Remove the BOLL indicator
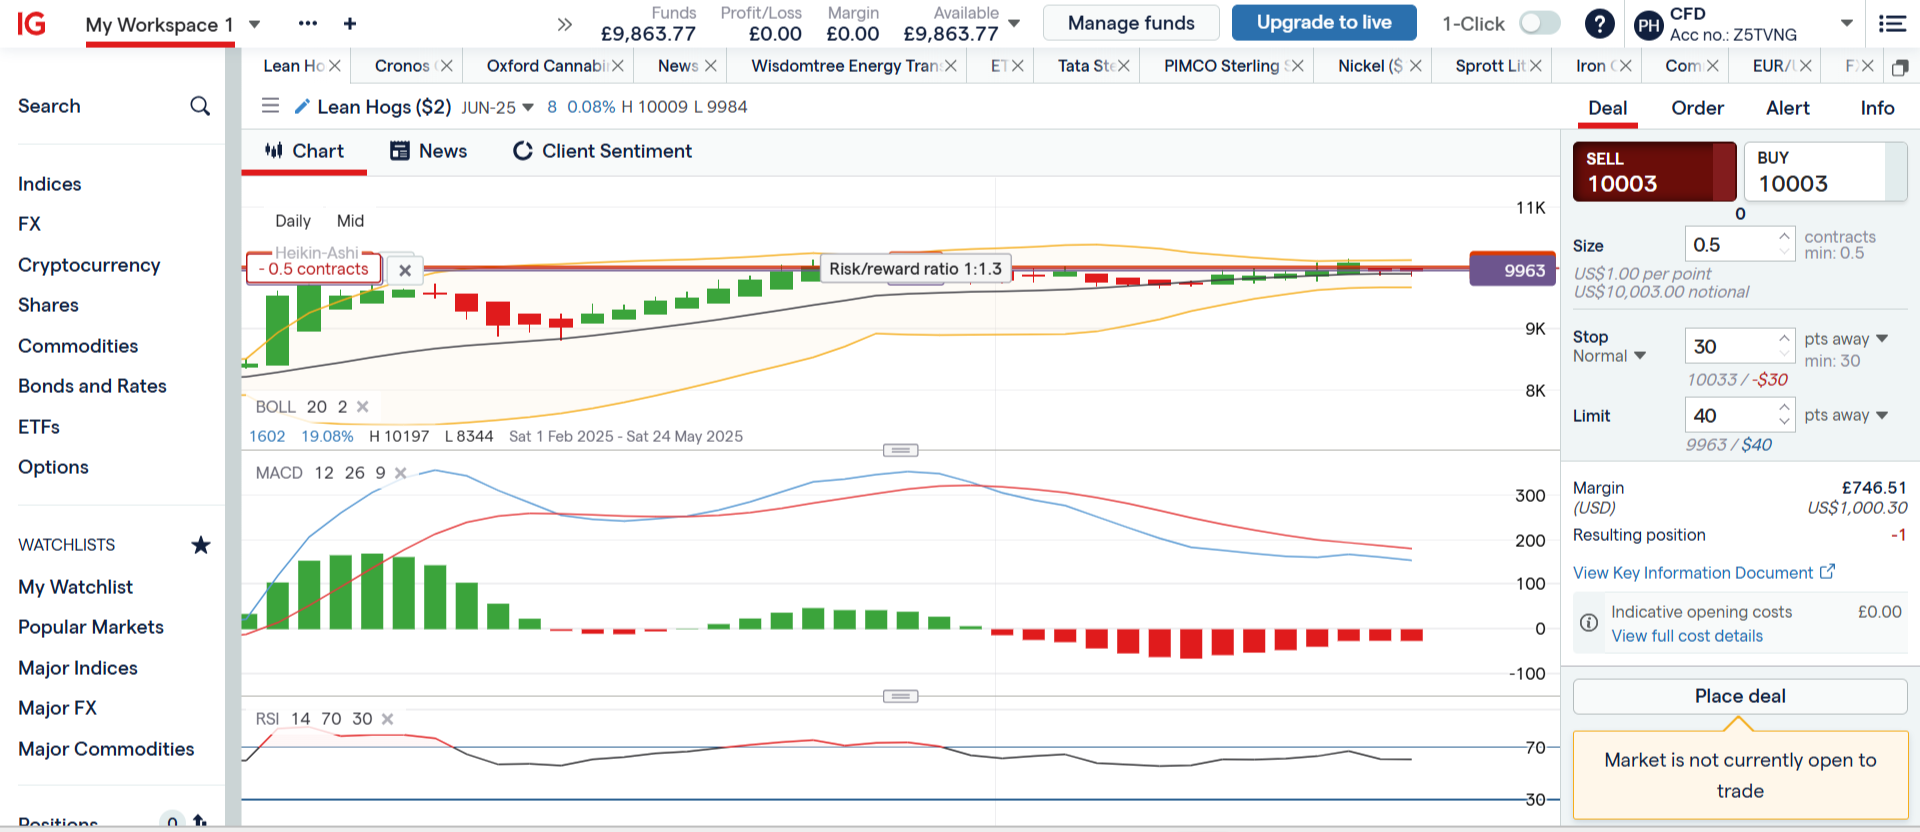Screen dimensions: 1920x832 click(363, 406)
